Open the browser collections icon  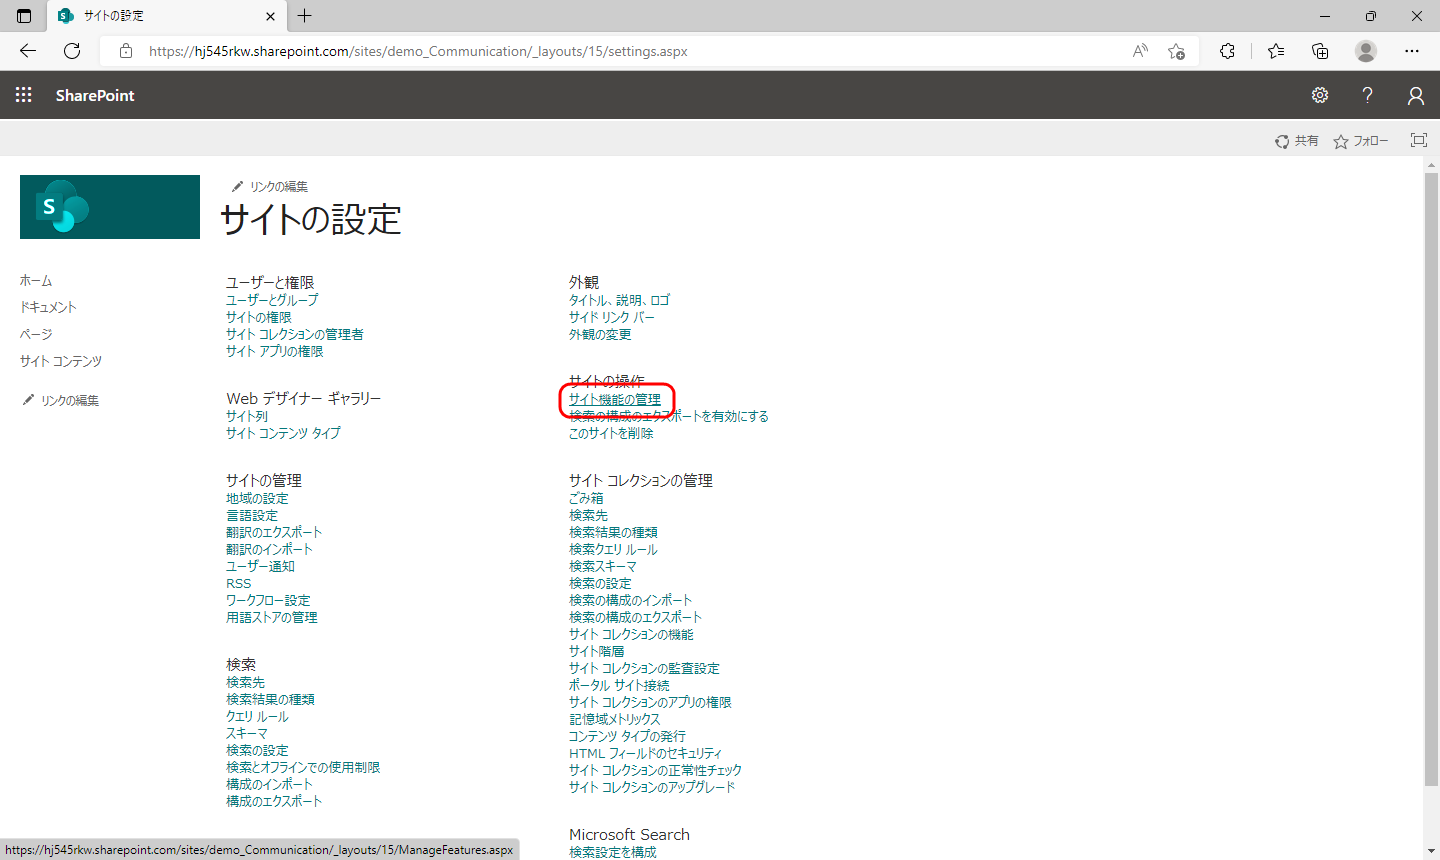click(x=1320, y=51)
